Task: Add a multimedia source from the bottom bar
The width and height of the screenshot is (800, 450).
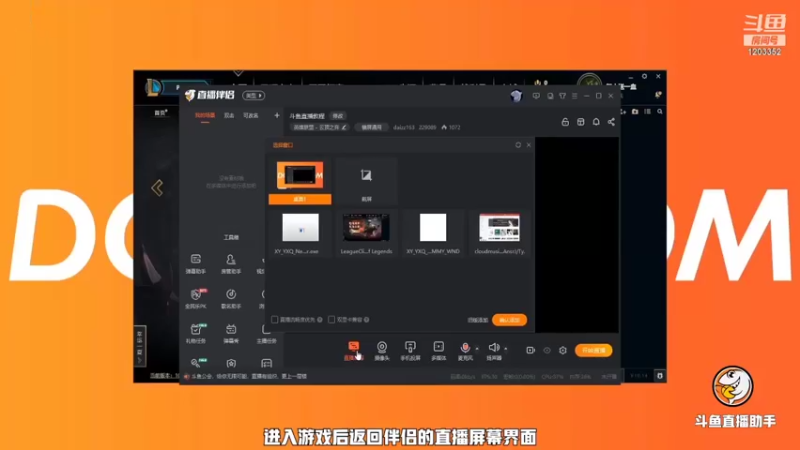Action: pos(439,351)
